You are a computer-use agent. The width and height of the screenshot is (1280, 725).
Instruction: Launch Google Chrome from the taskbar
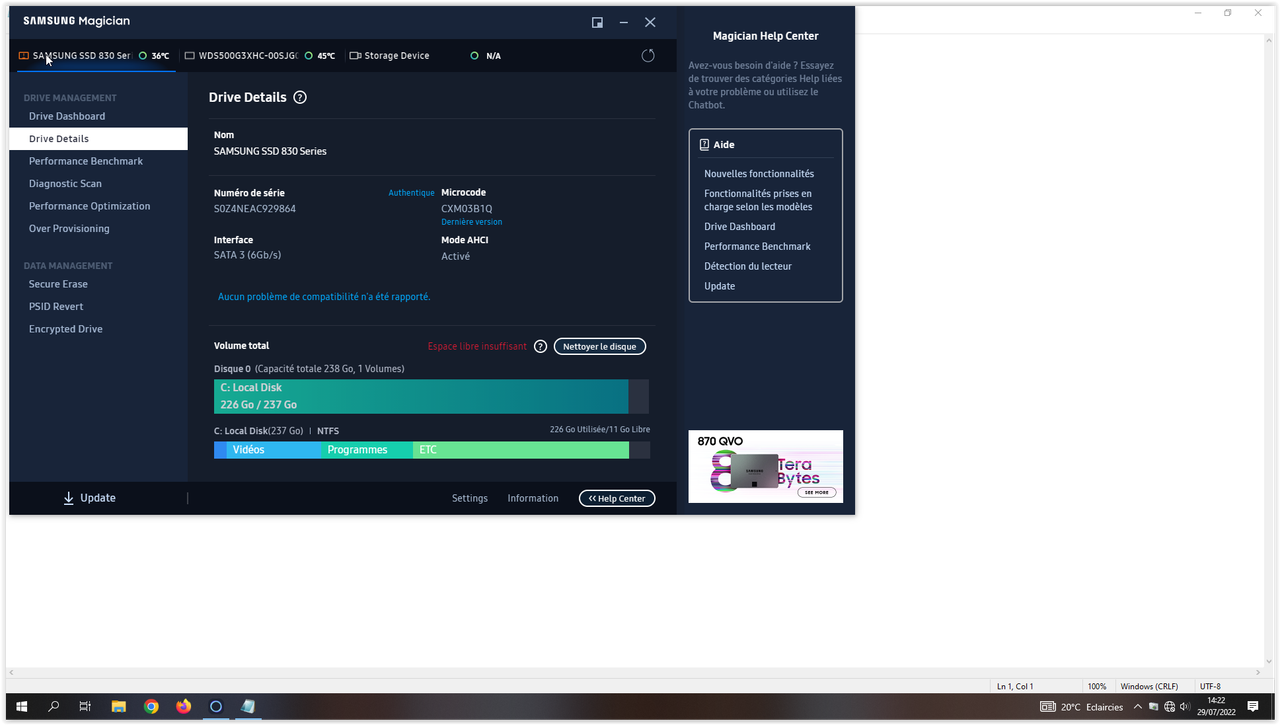tap(151, 707)
